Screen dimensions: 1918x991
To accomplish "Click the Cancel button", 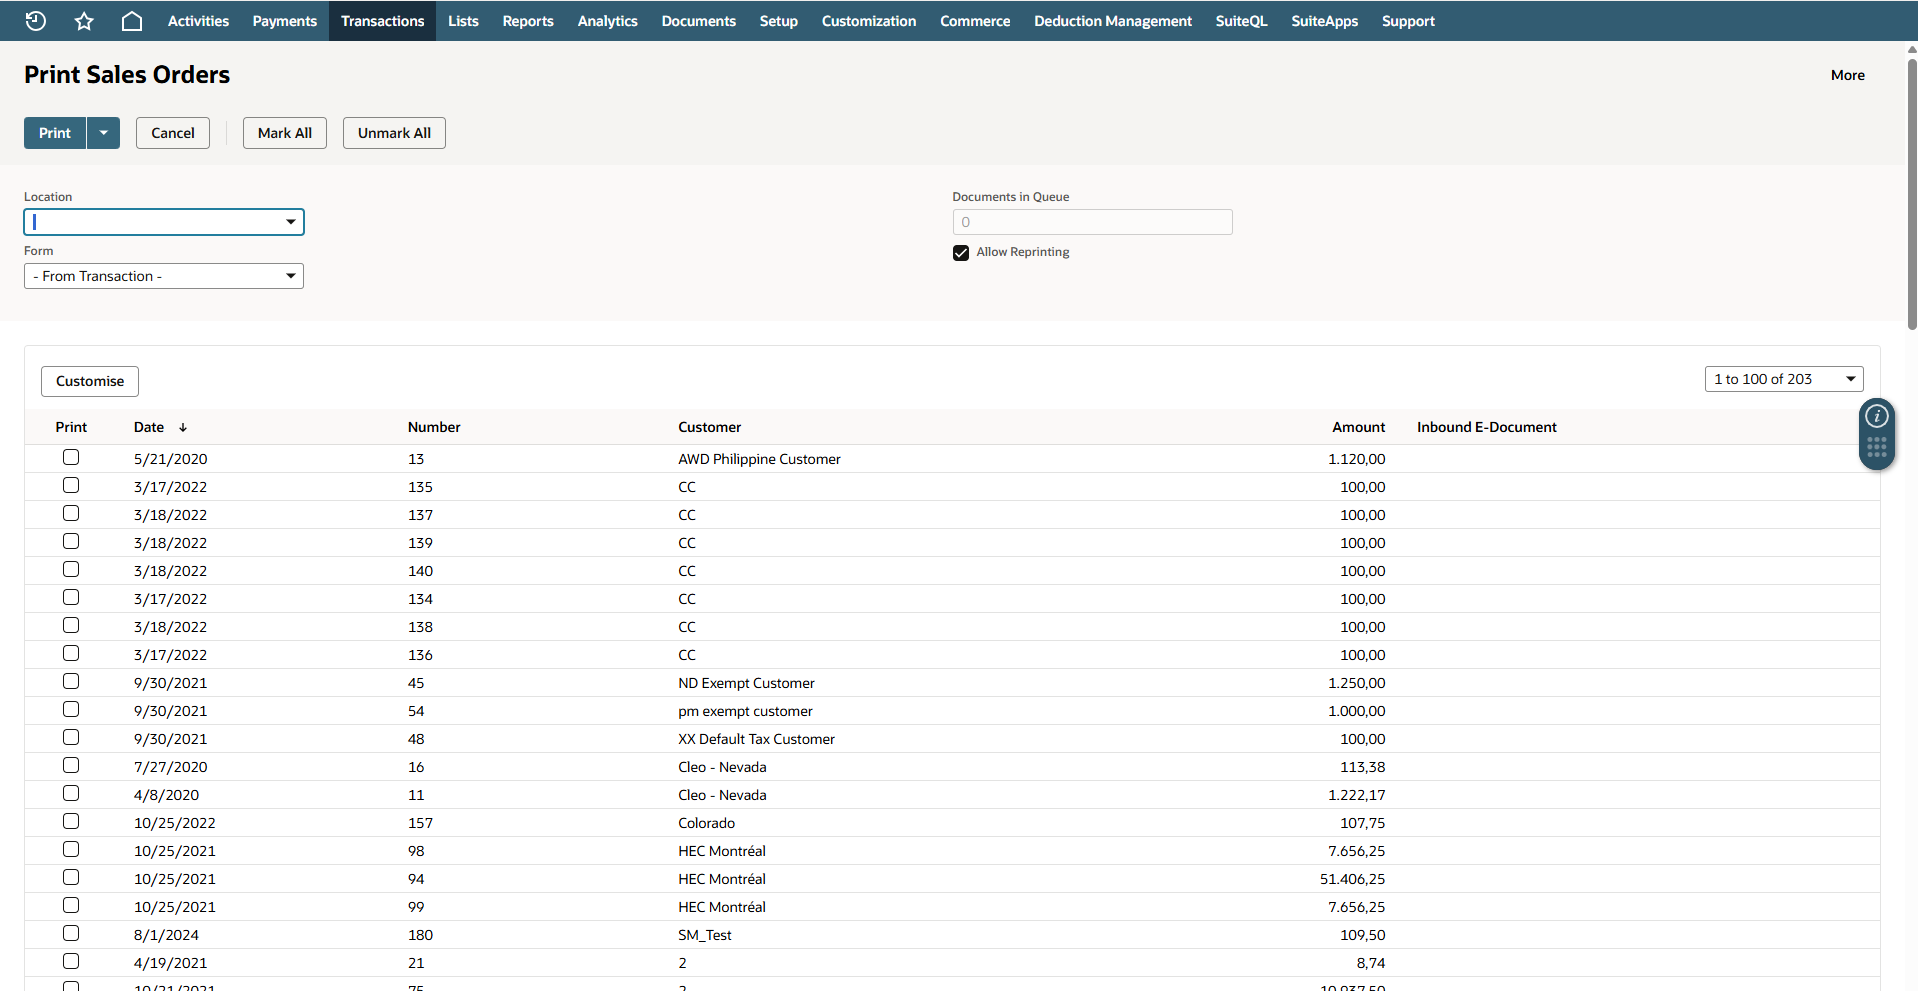I will pos(173,133).
